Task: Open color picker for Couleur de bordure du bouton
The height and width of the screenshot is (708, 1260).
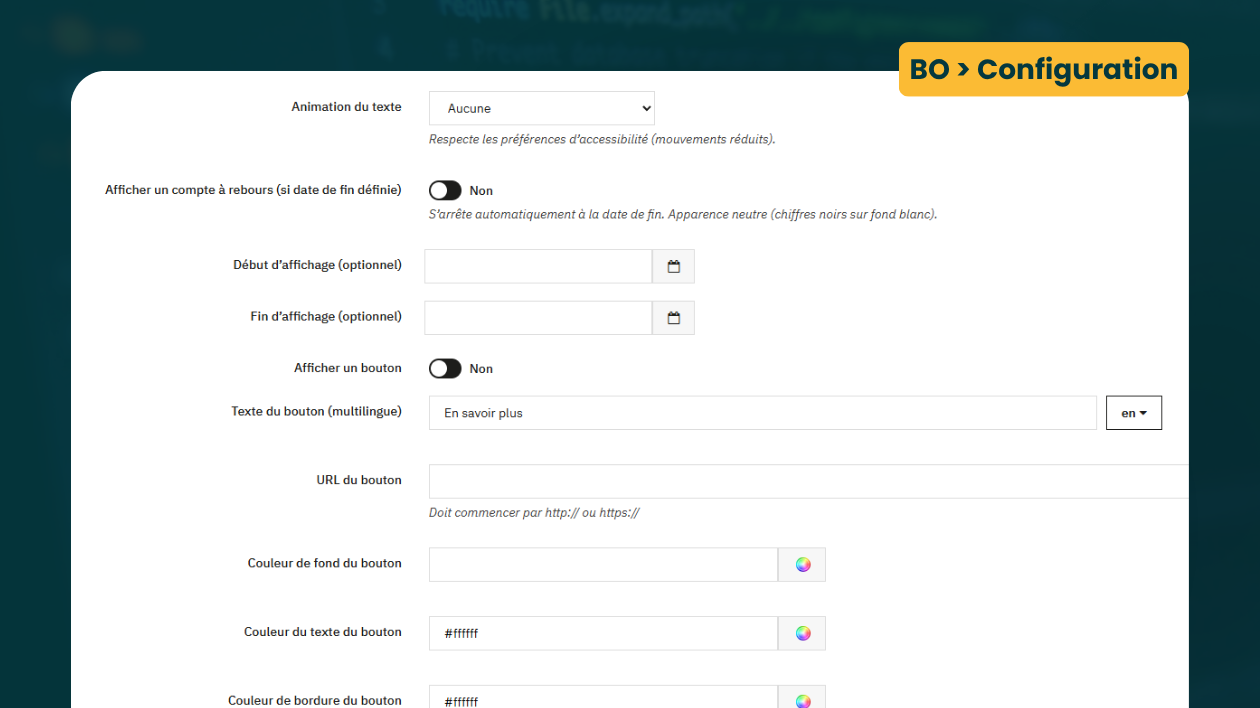Action: pyautogui.click(x=802, y=699)
